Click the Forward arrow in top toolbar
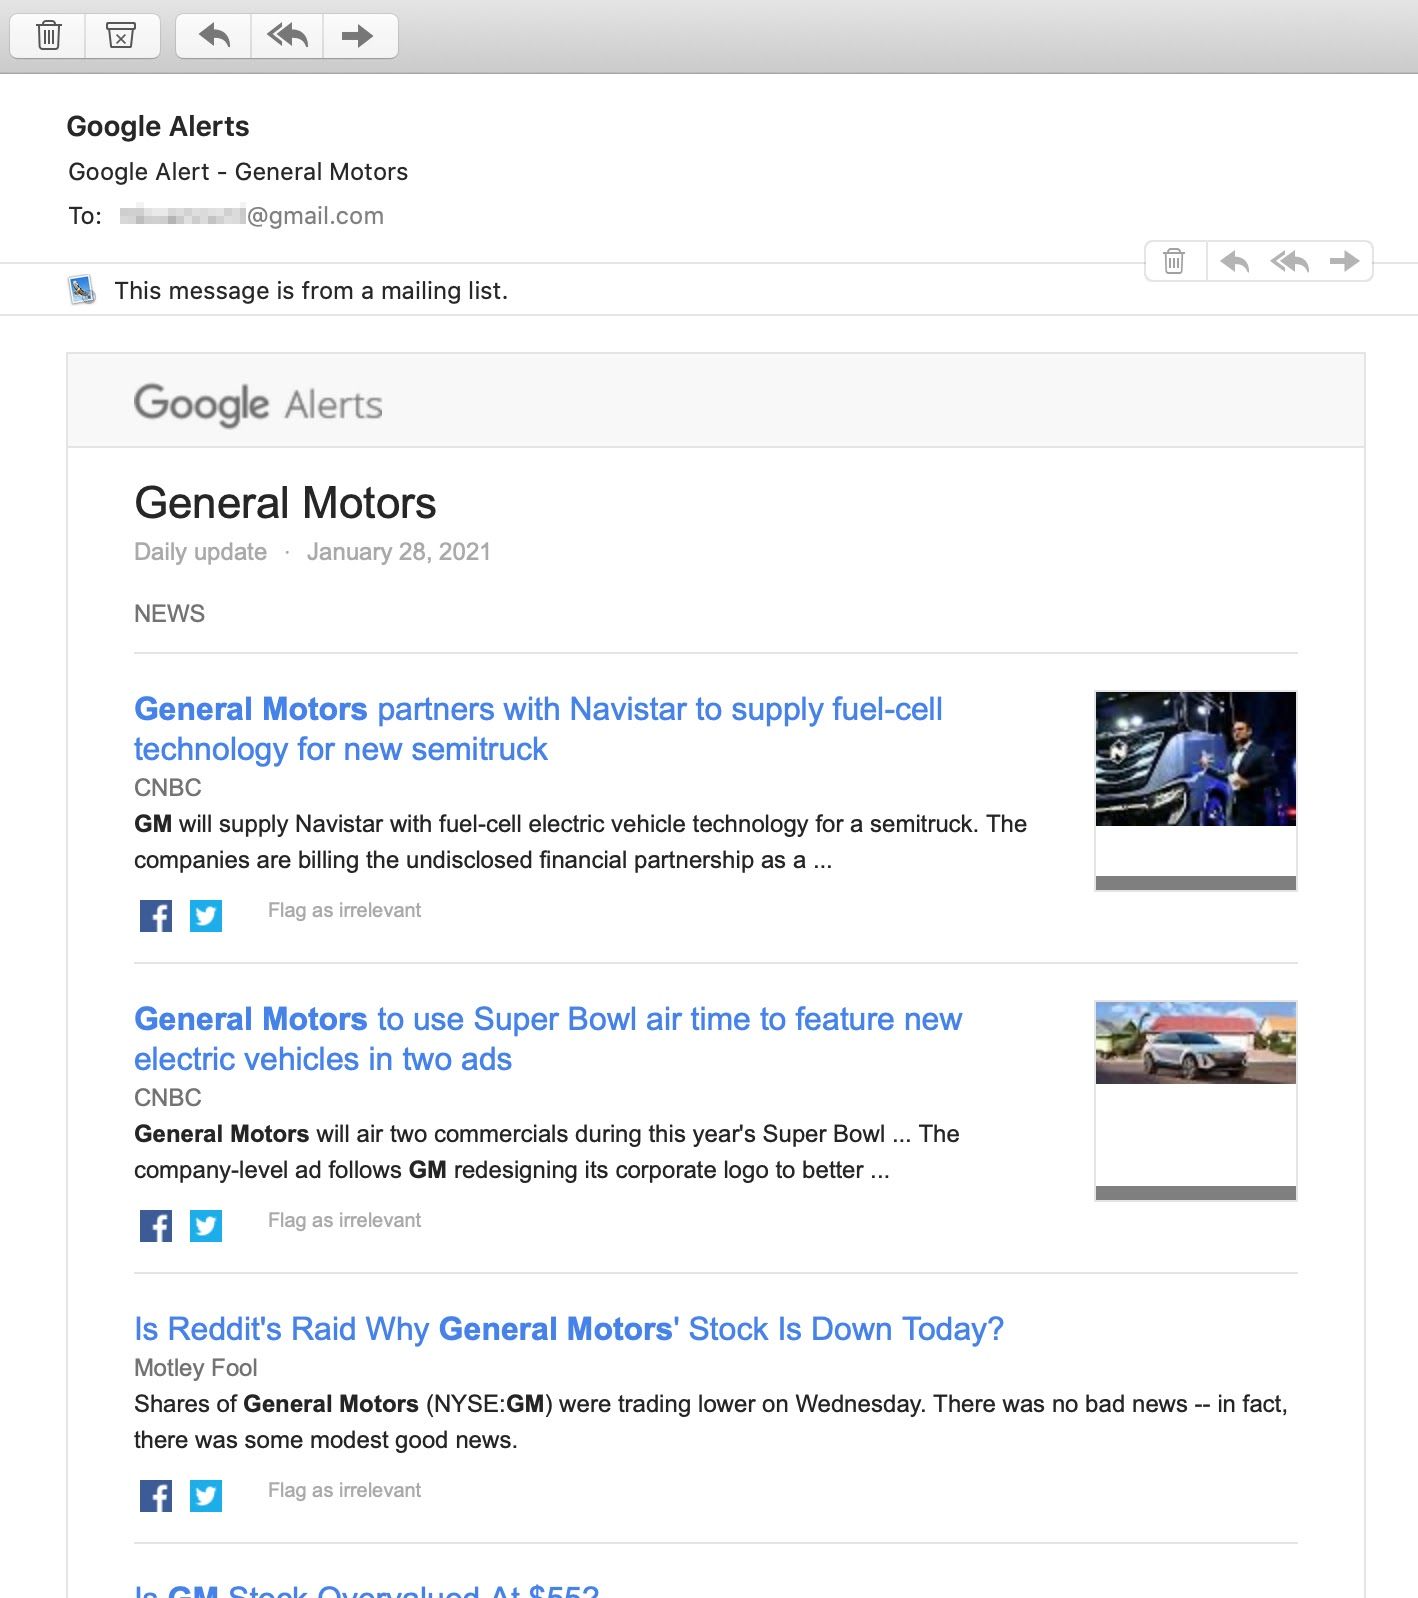The height and width of the screenshot is (1598, 1418). click(x=357, y=36)
